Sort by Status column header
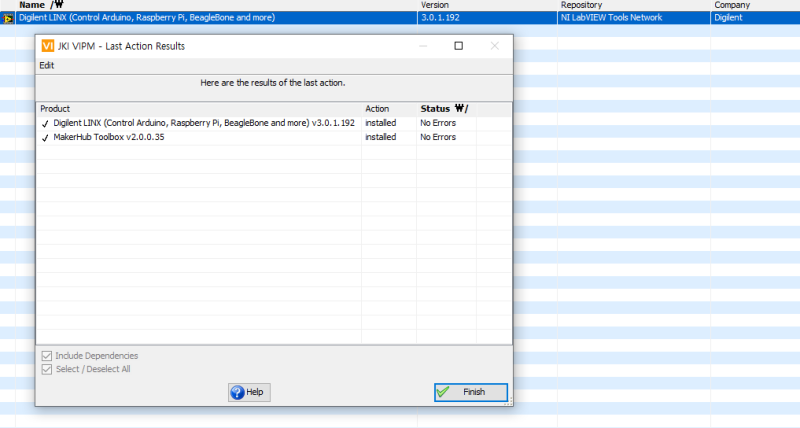800x428 pixels. [x=446, y=109]
